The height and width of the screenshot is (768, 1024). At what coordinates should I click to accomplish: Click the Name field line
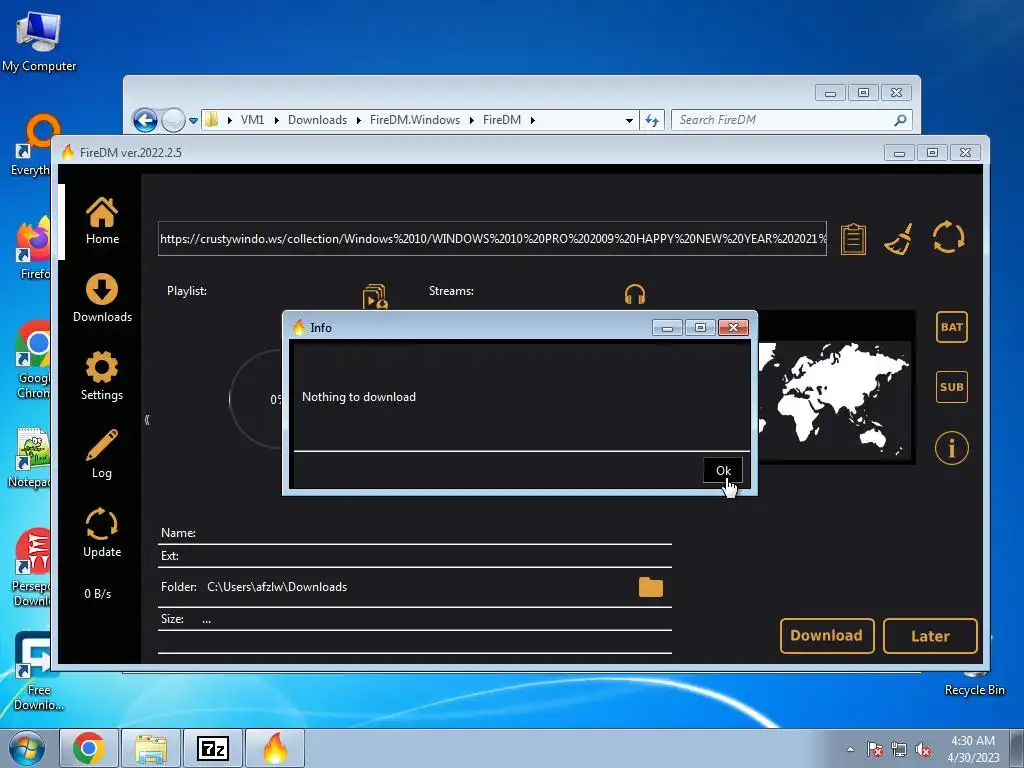pyautogui.click(x=415, y=534)
